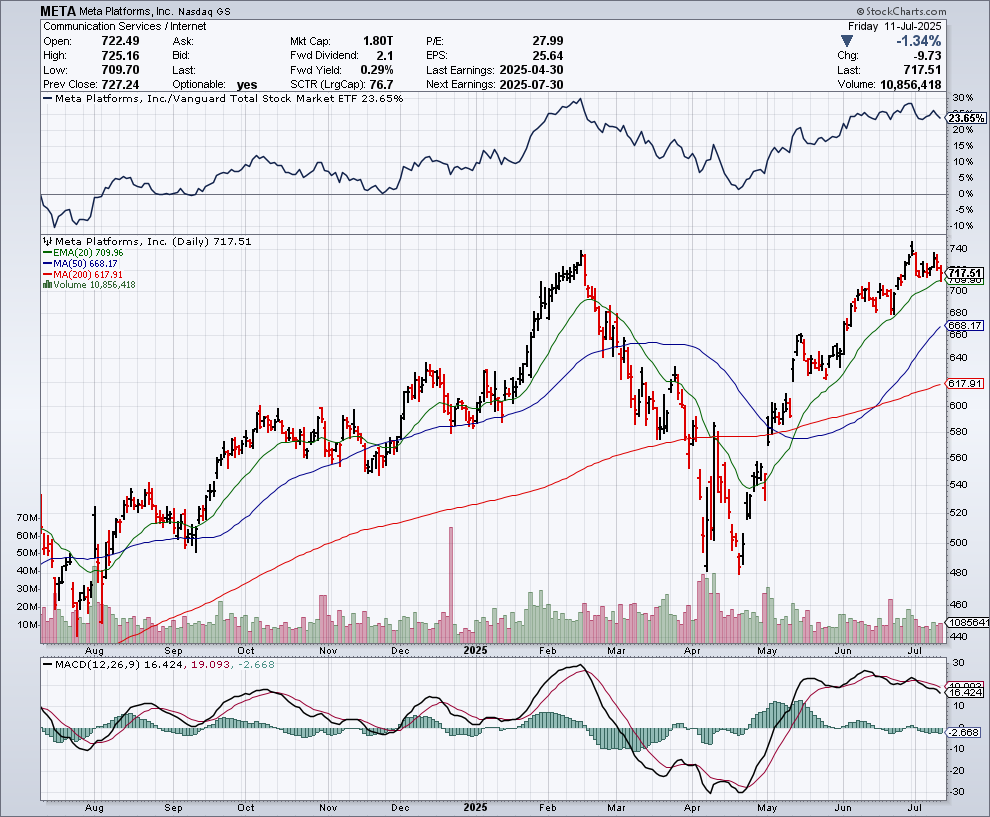Select the META ticker symbol in the header
This screenshot has height=817, width=990.
(59, 11)
